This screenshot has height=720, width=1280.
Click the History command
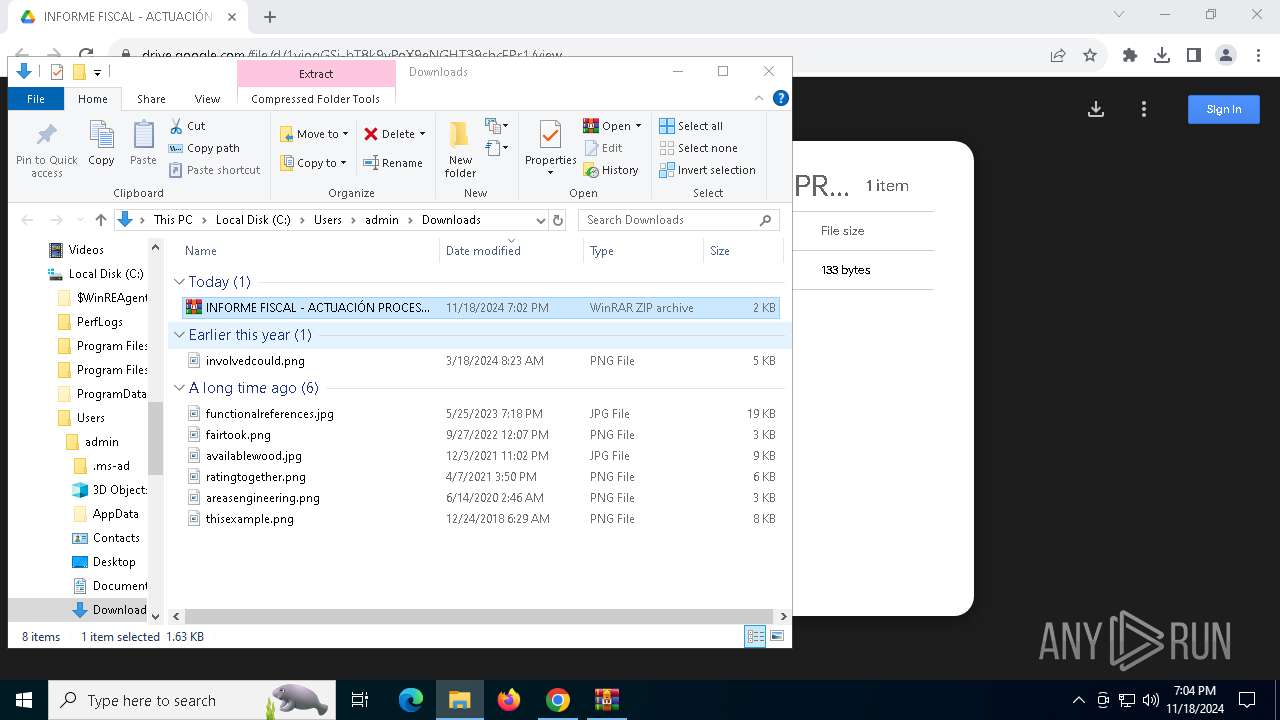point(611,170)
